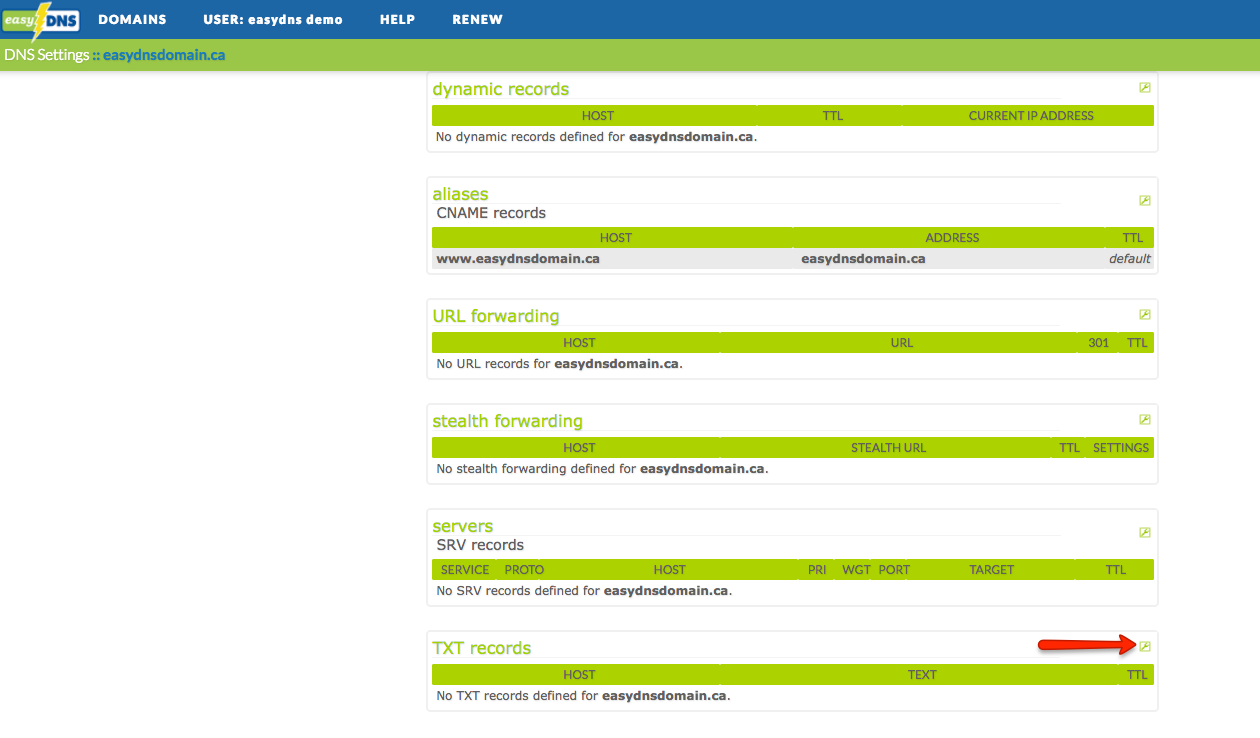
Task: Select the stealth forwarding heading
Action: point(507,421)
